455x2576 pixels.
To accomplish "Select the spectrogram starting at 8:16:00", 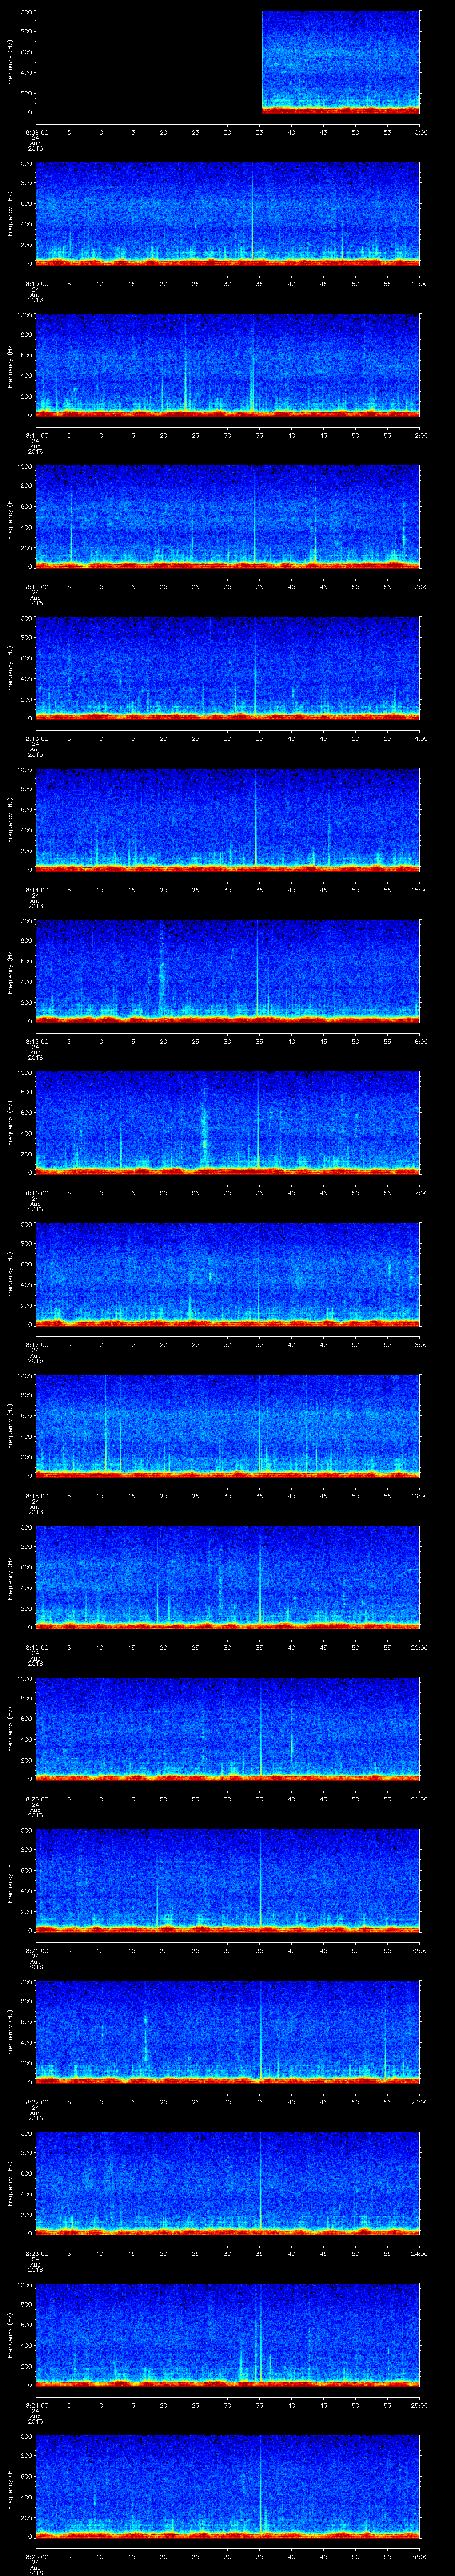I will tap(227, 1122).
